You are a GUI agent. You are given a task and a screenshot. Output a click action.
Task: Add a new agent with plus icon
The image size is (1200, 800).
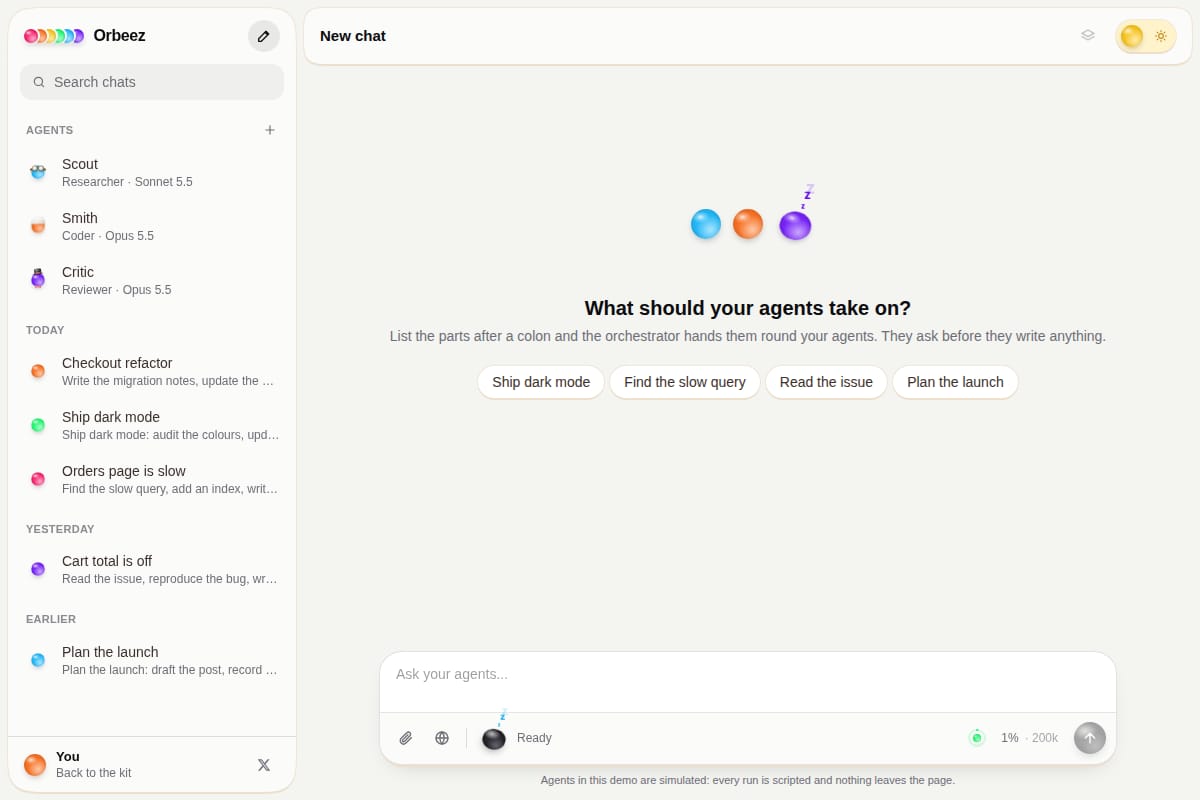270,130
